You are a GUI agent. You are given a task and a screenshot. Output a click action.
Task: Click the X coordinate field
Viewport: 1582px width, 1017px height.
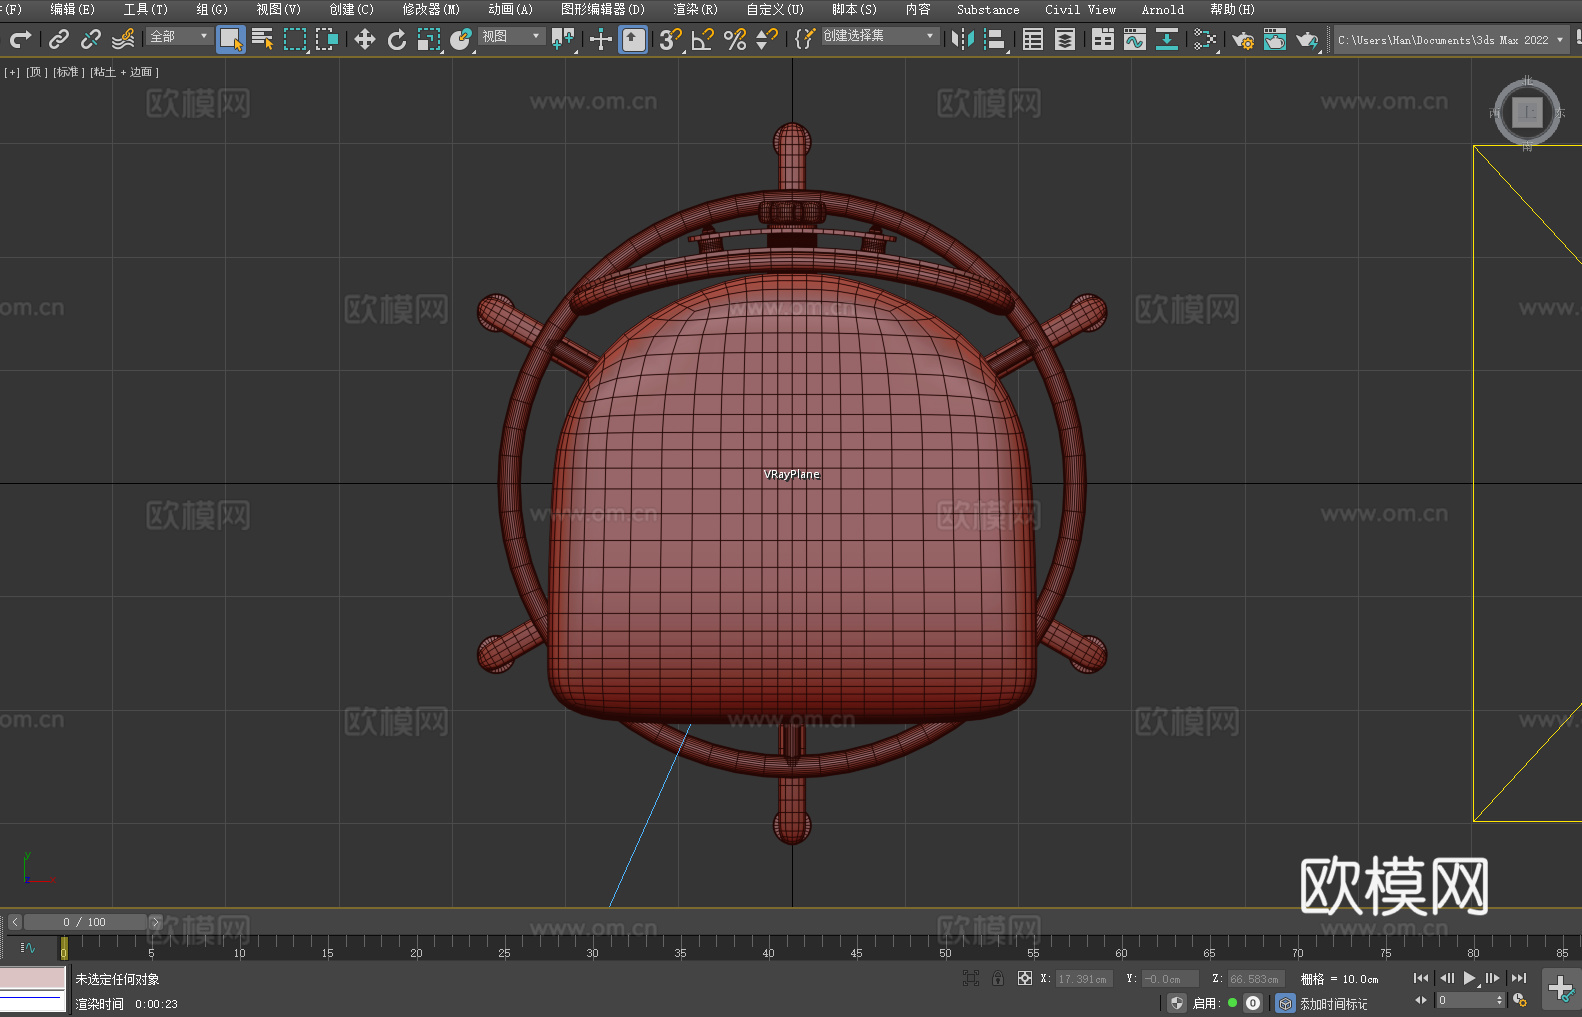[x=1083, y=979]
